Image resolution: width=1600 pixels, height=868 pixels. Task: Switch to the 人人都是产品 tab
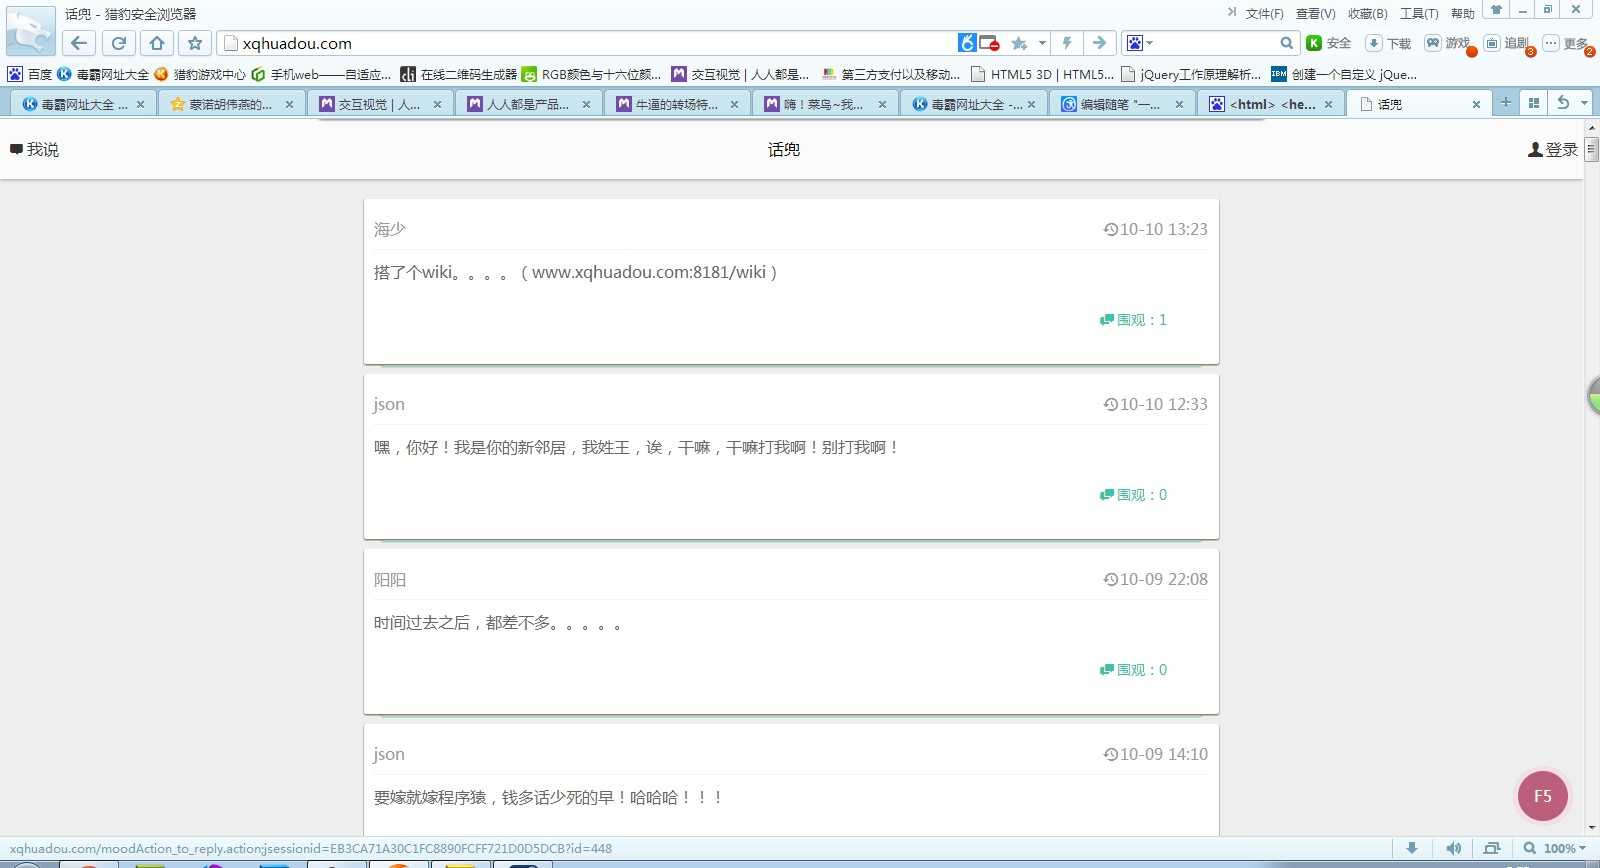[529, 104]
